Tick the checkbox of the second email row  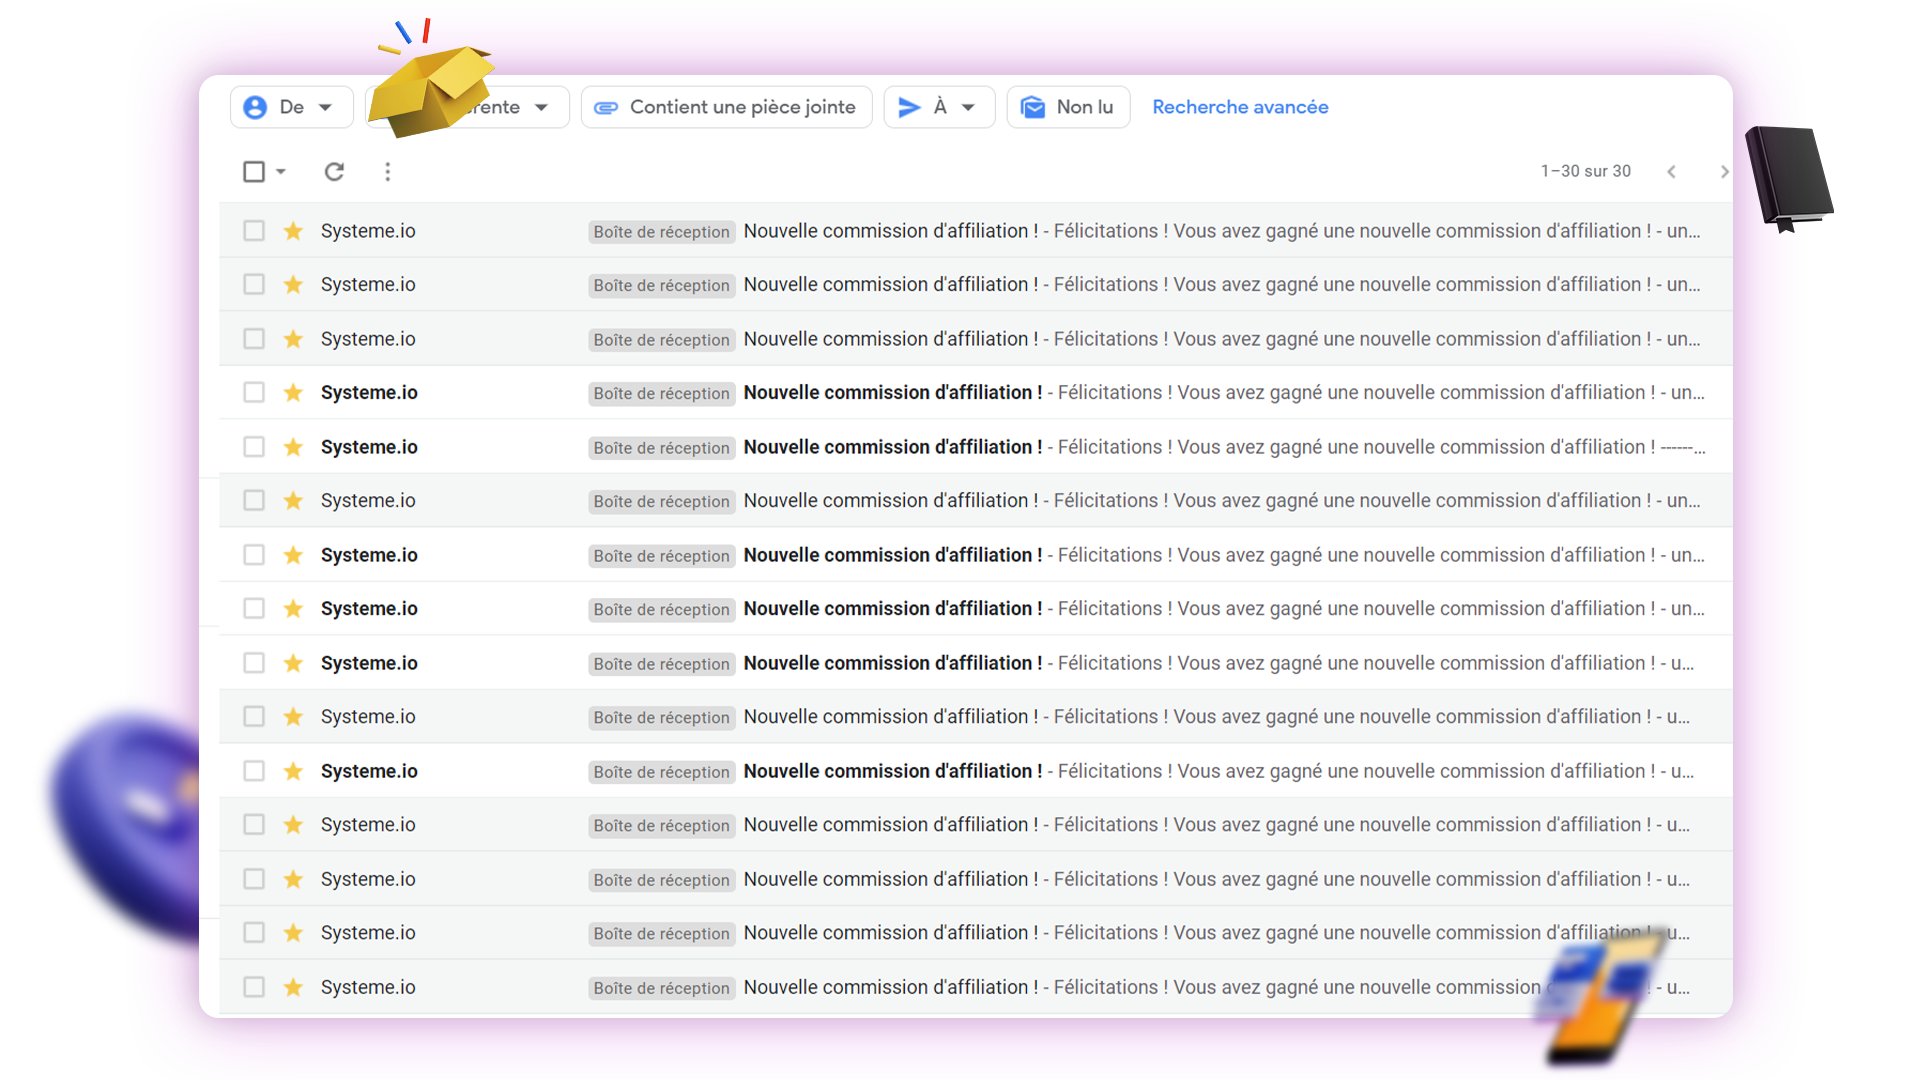254,285
